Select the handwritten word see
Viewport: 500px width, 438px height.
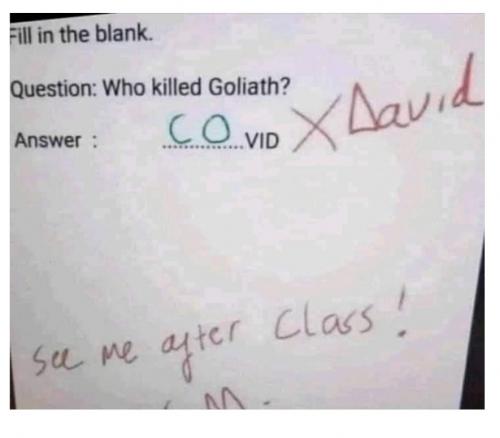[x=57, y=361]
